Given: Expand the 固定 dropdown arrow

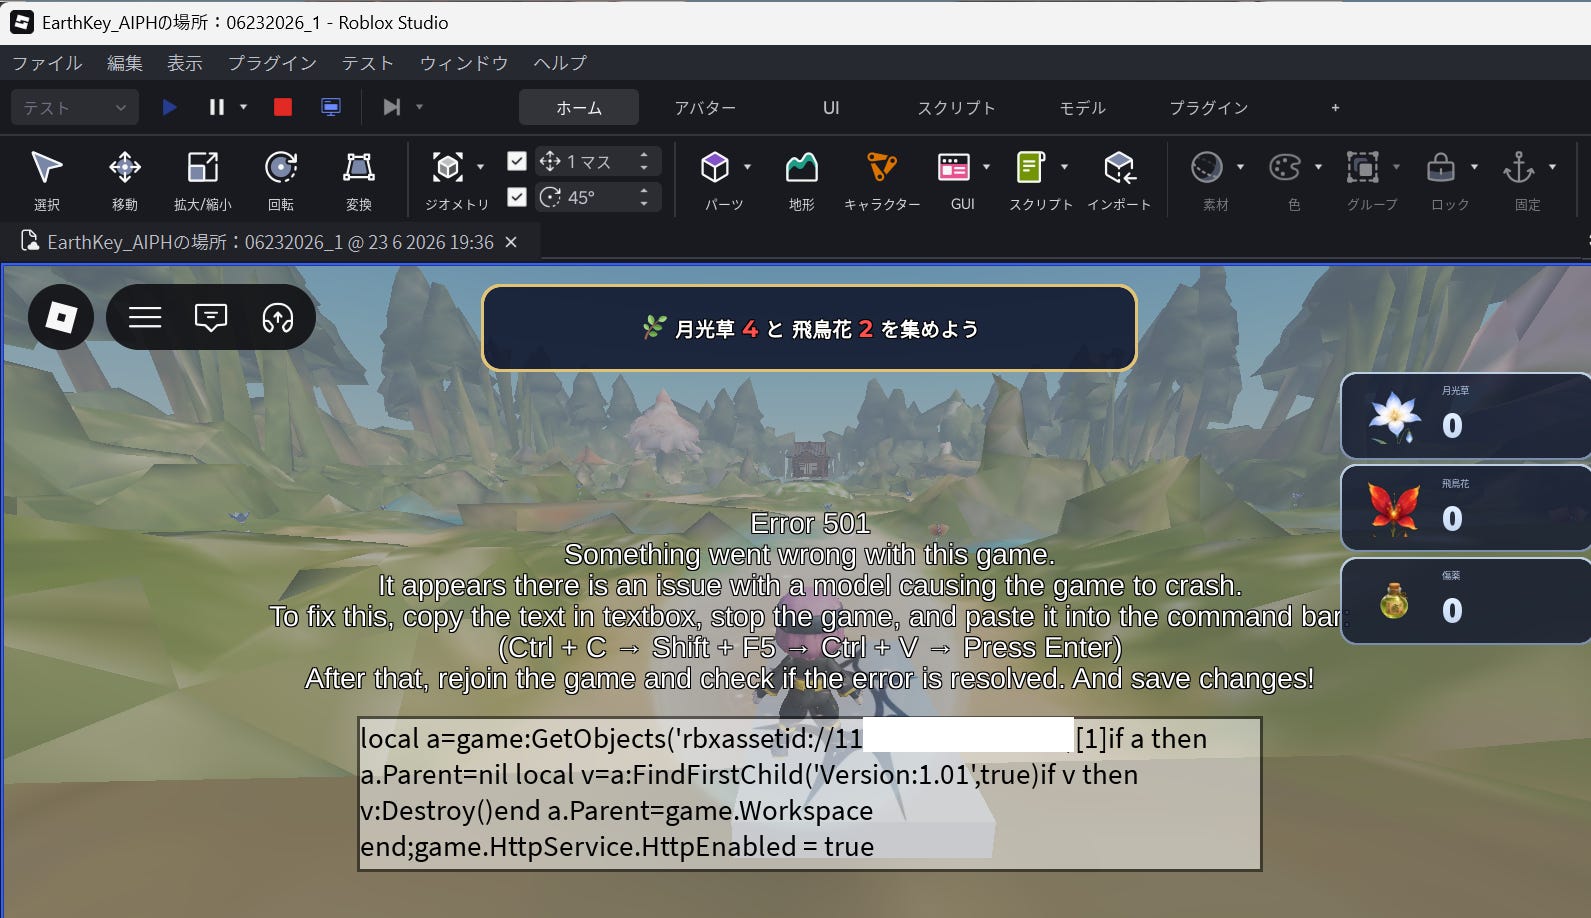Looking at the screenshot, I should coord(1552,167).
